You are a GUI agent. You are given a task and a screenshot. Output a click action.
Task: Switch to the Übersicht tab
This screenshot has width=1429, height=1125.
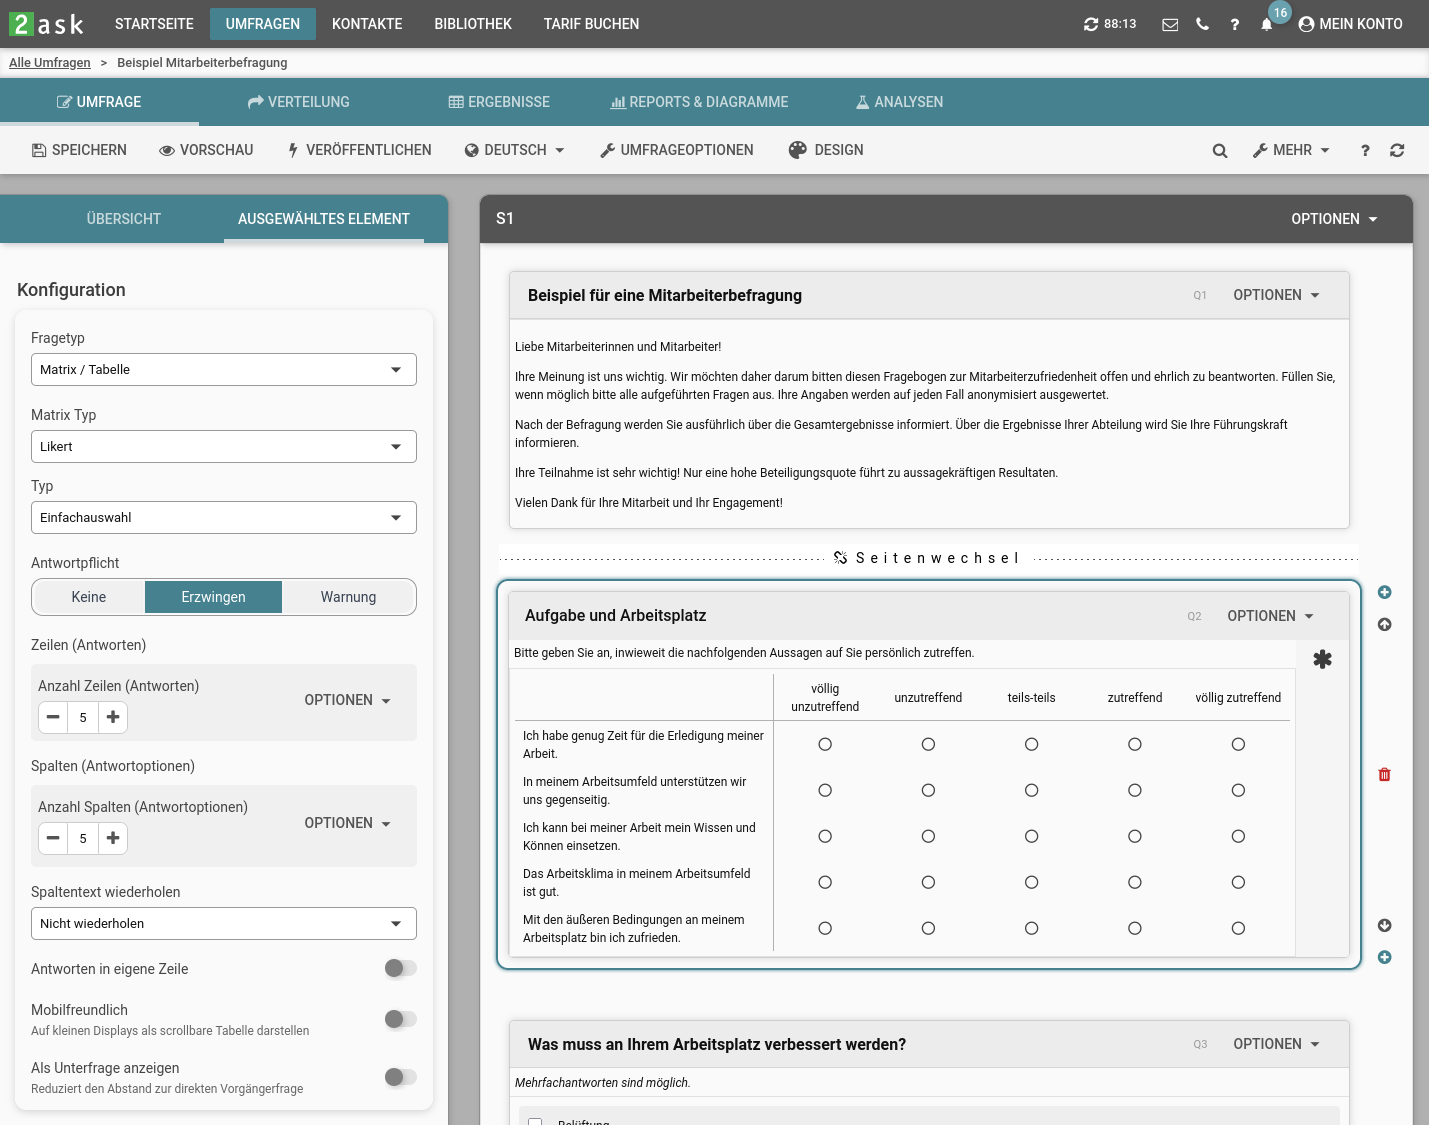[124, 219]
